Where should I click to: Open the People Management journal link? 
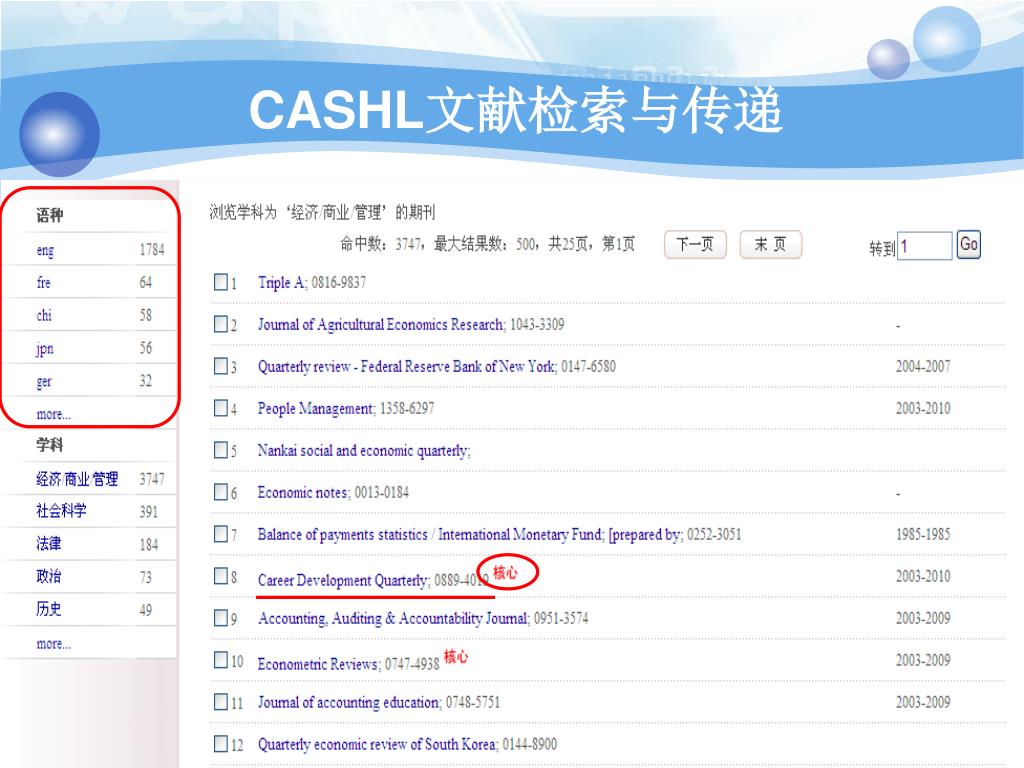tap(315, 409)
